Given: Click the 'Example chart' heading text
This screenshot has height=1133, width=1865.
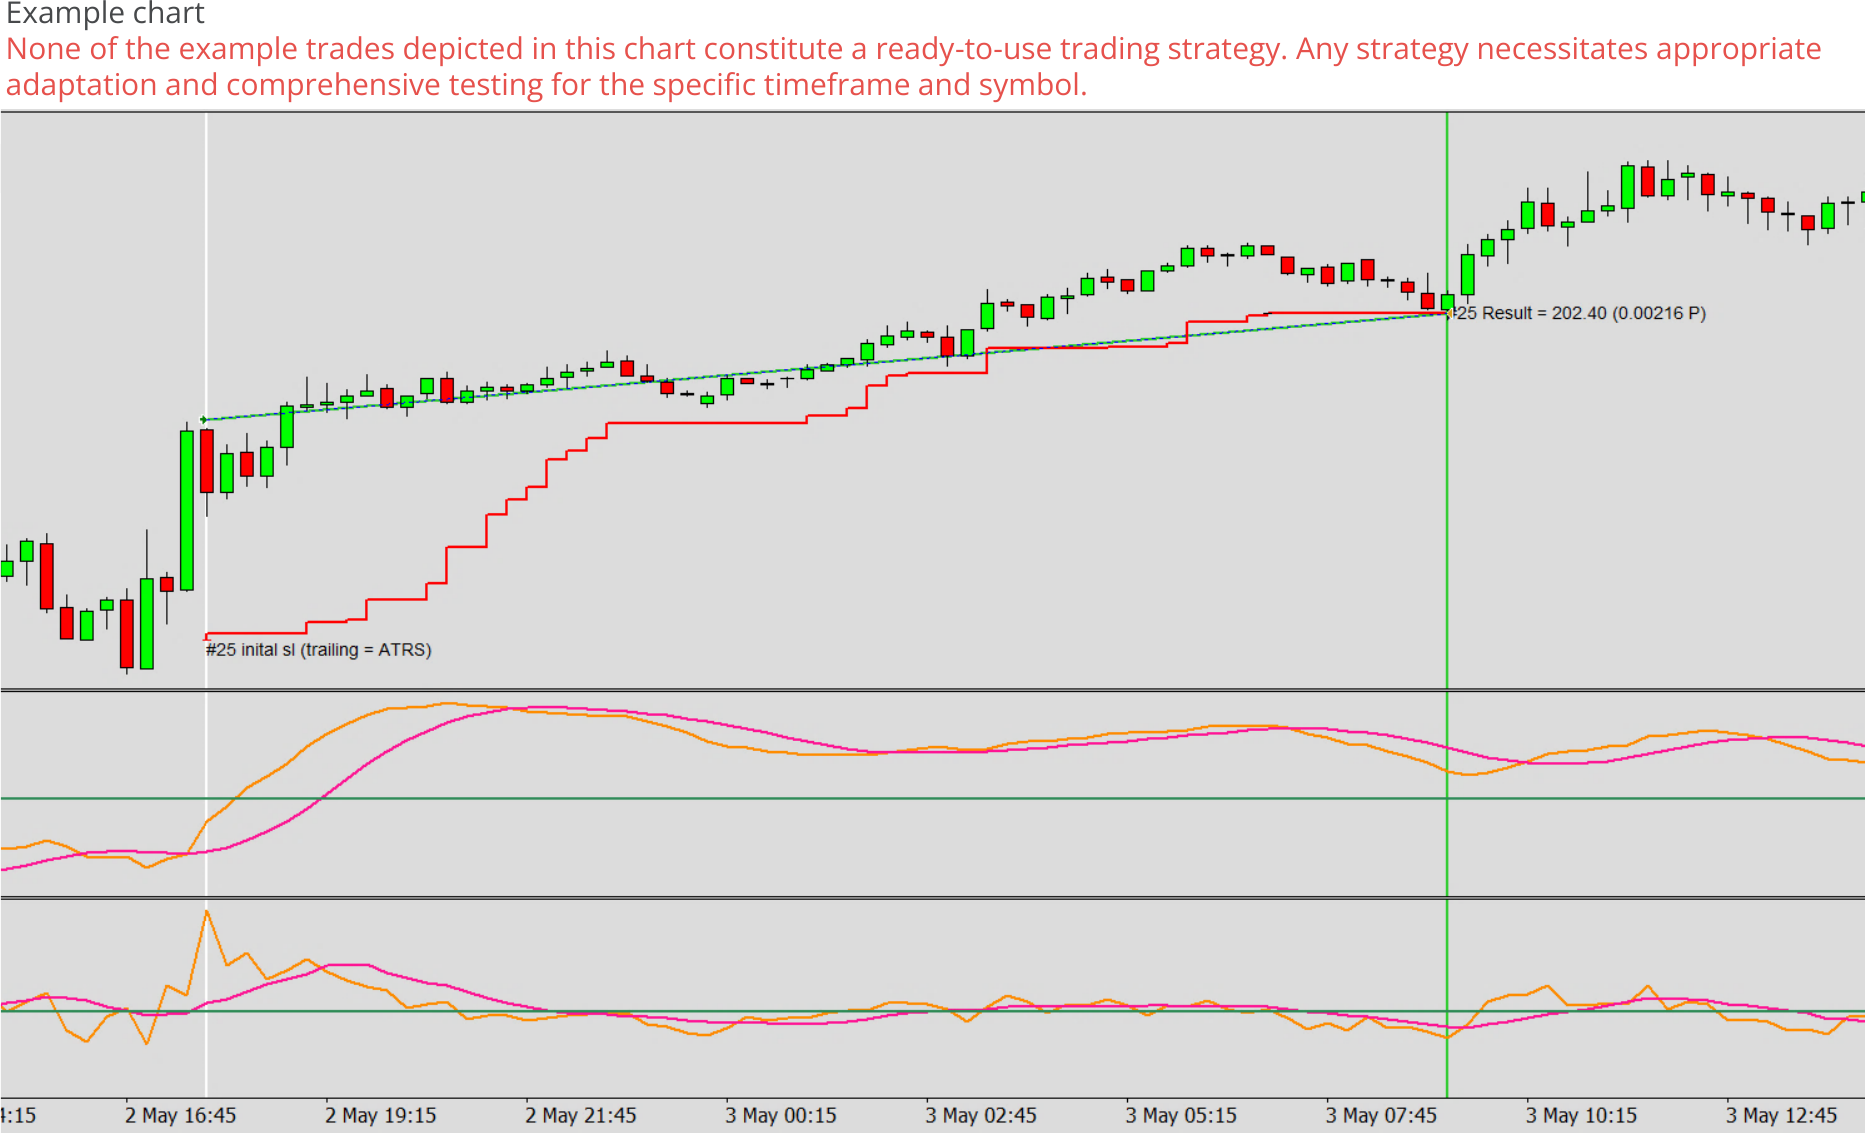Looking at the screenshot, I should point(105,14).
